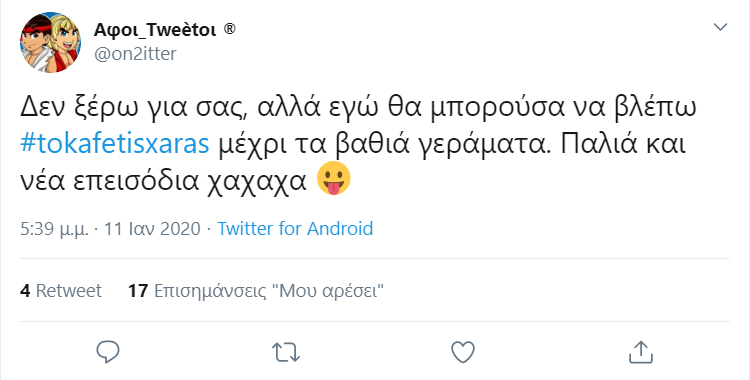
Task: View the 4 Retweet list
Action: 61,291
